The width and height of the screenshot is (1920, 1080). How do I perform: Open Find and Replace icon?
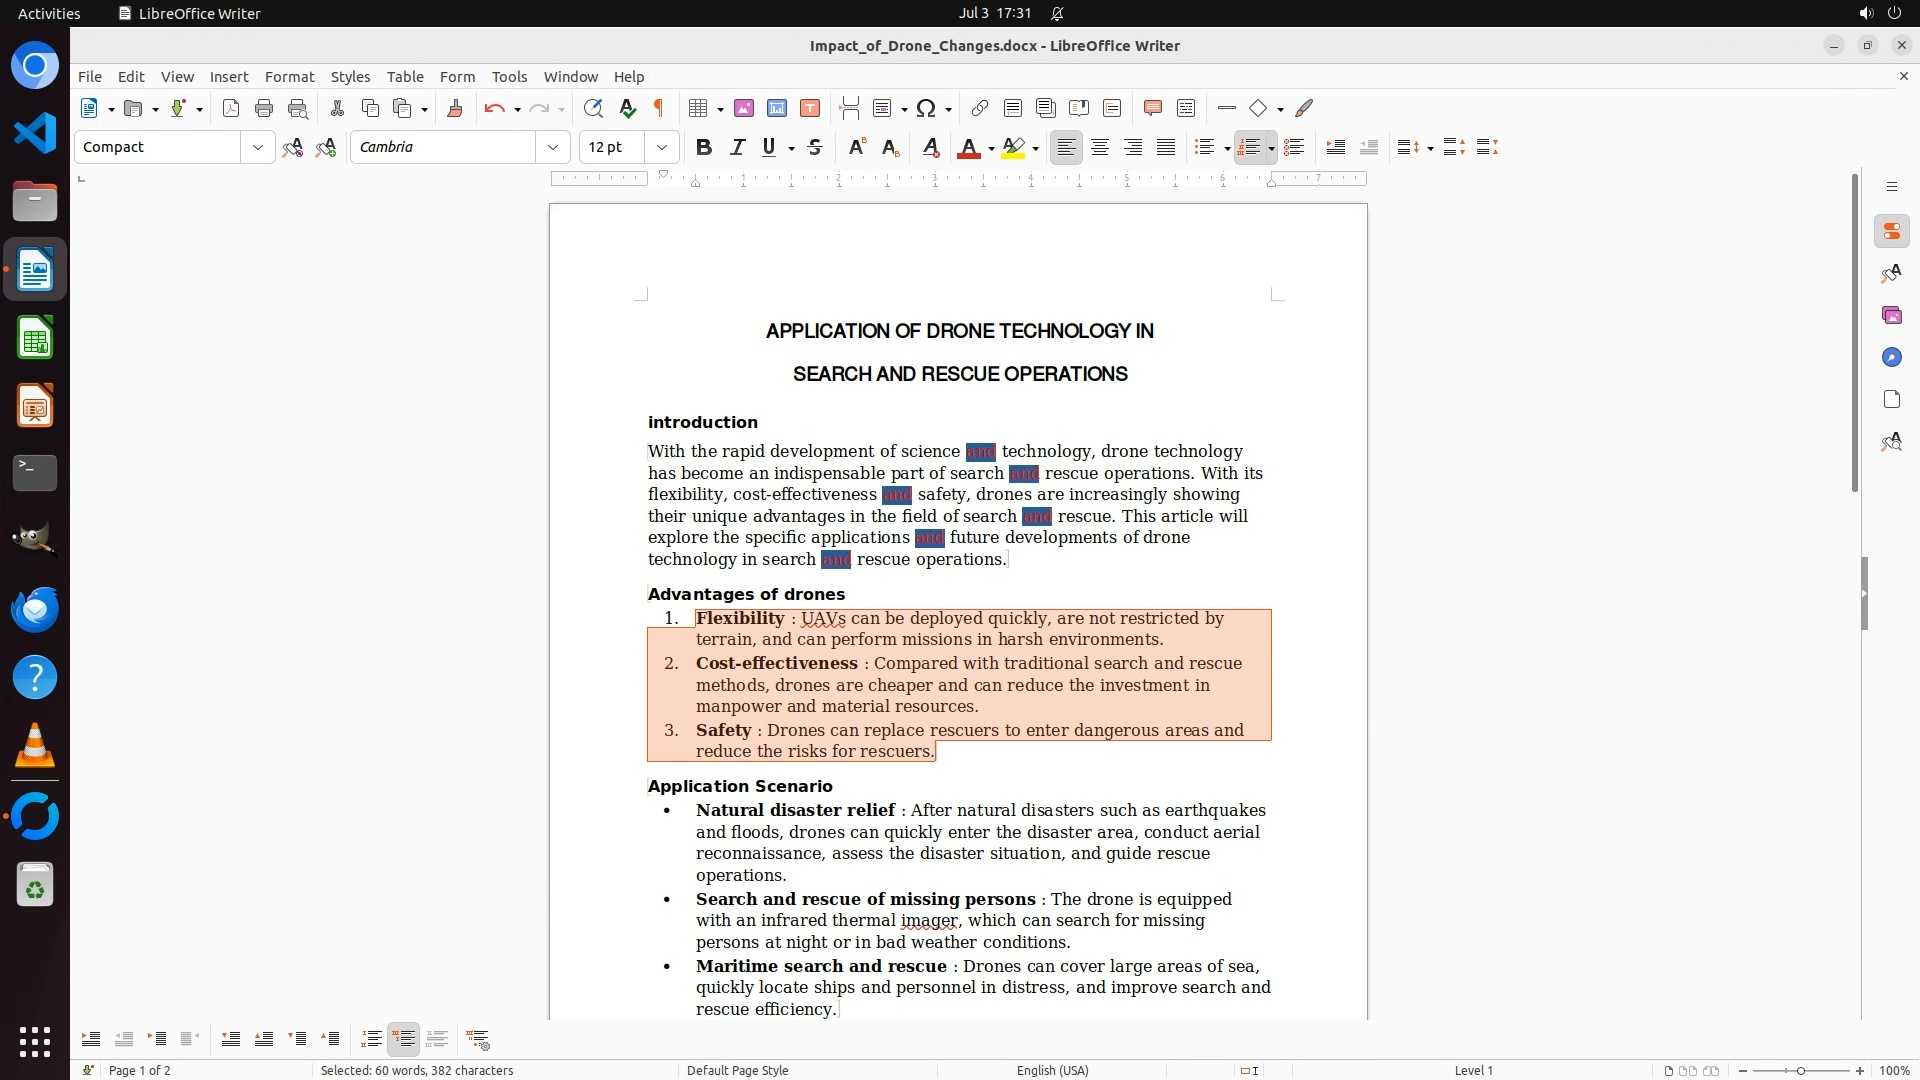[593, 108]
